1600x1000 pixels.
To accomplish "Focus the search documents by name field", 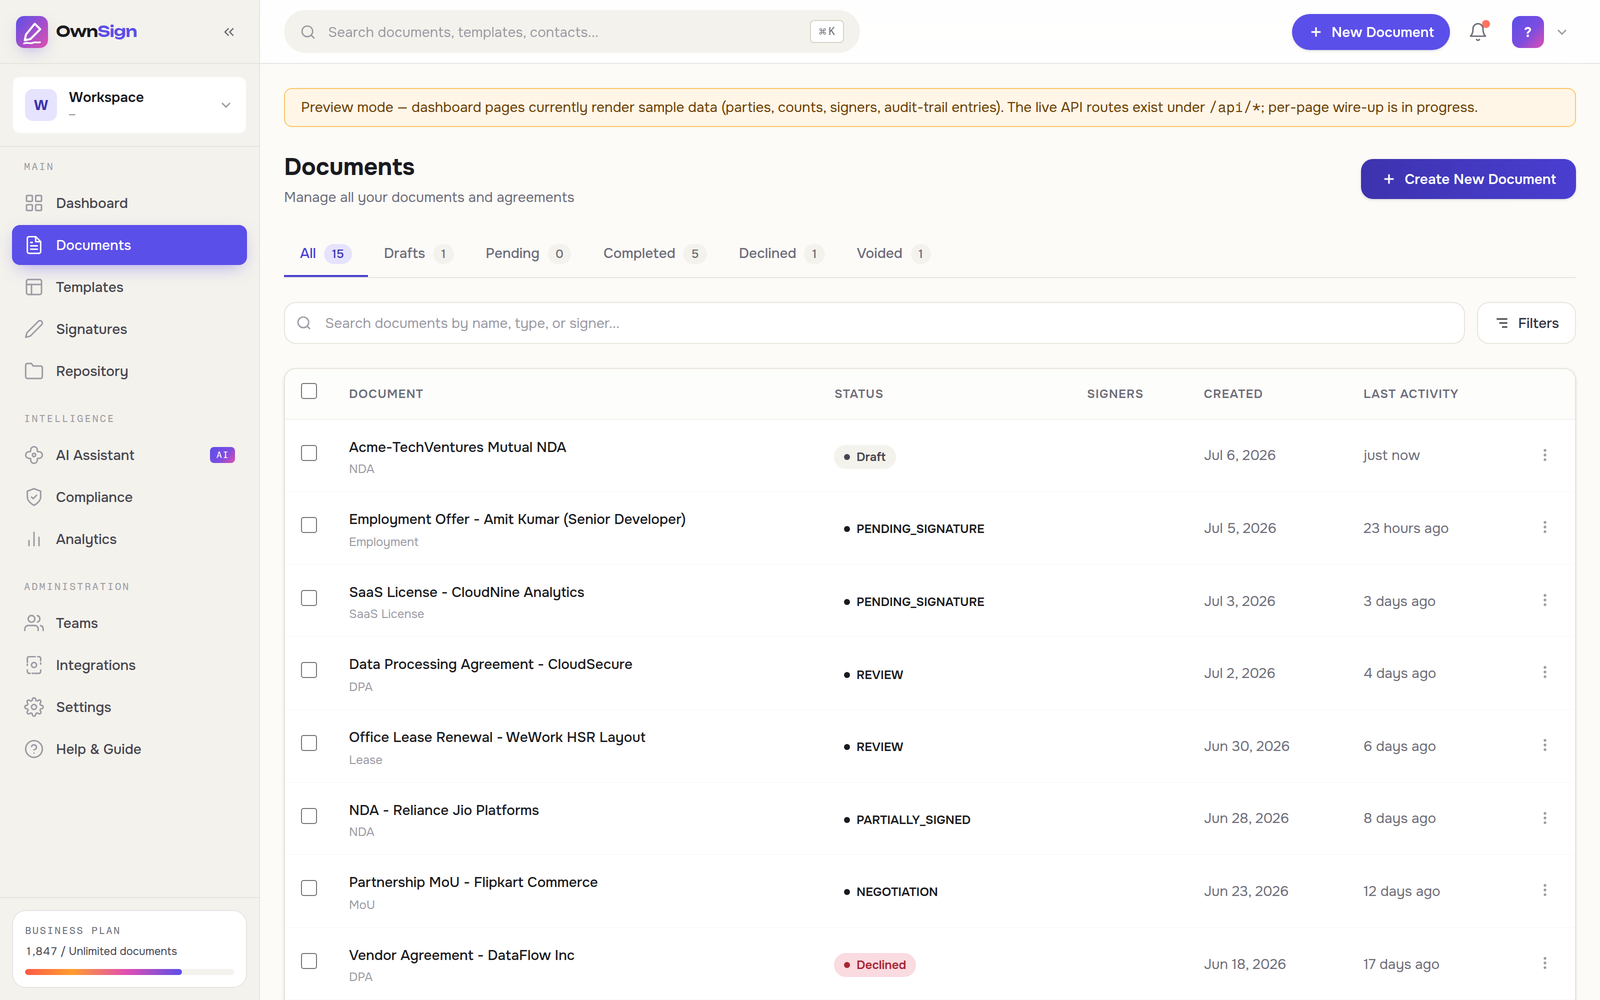I will 874,323.
